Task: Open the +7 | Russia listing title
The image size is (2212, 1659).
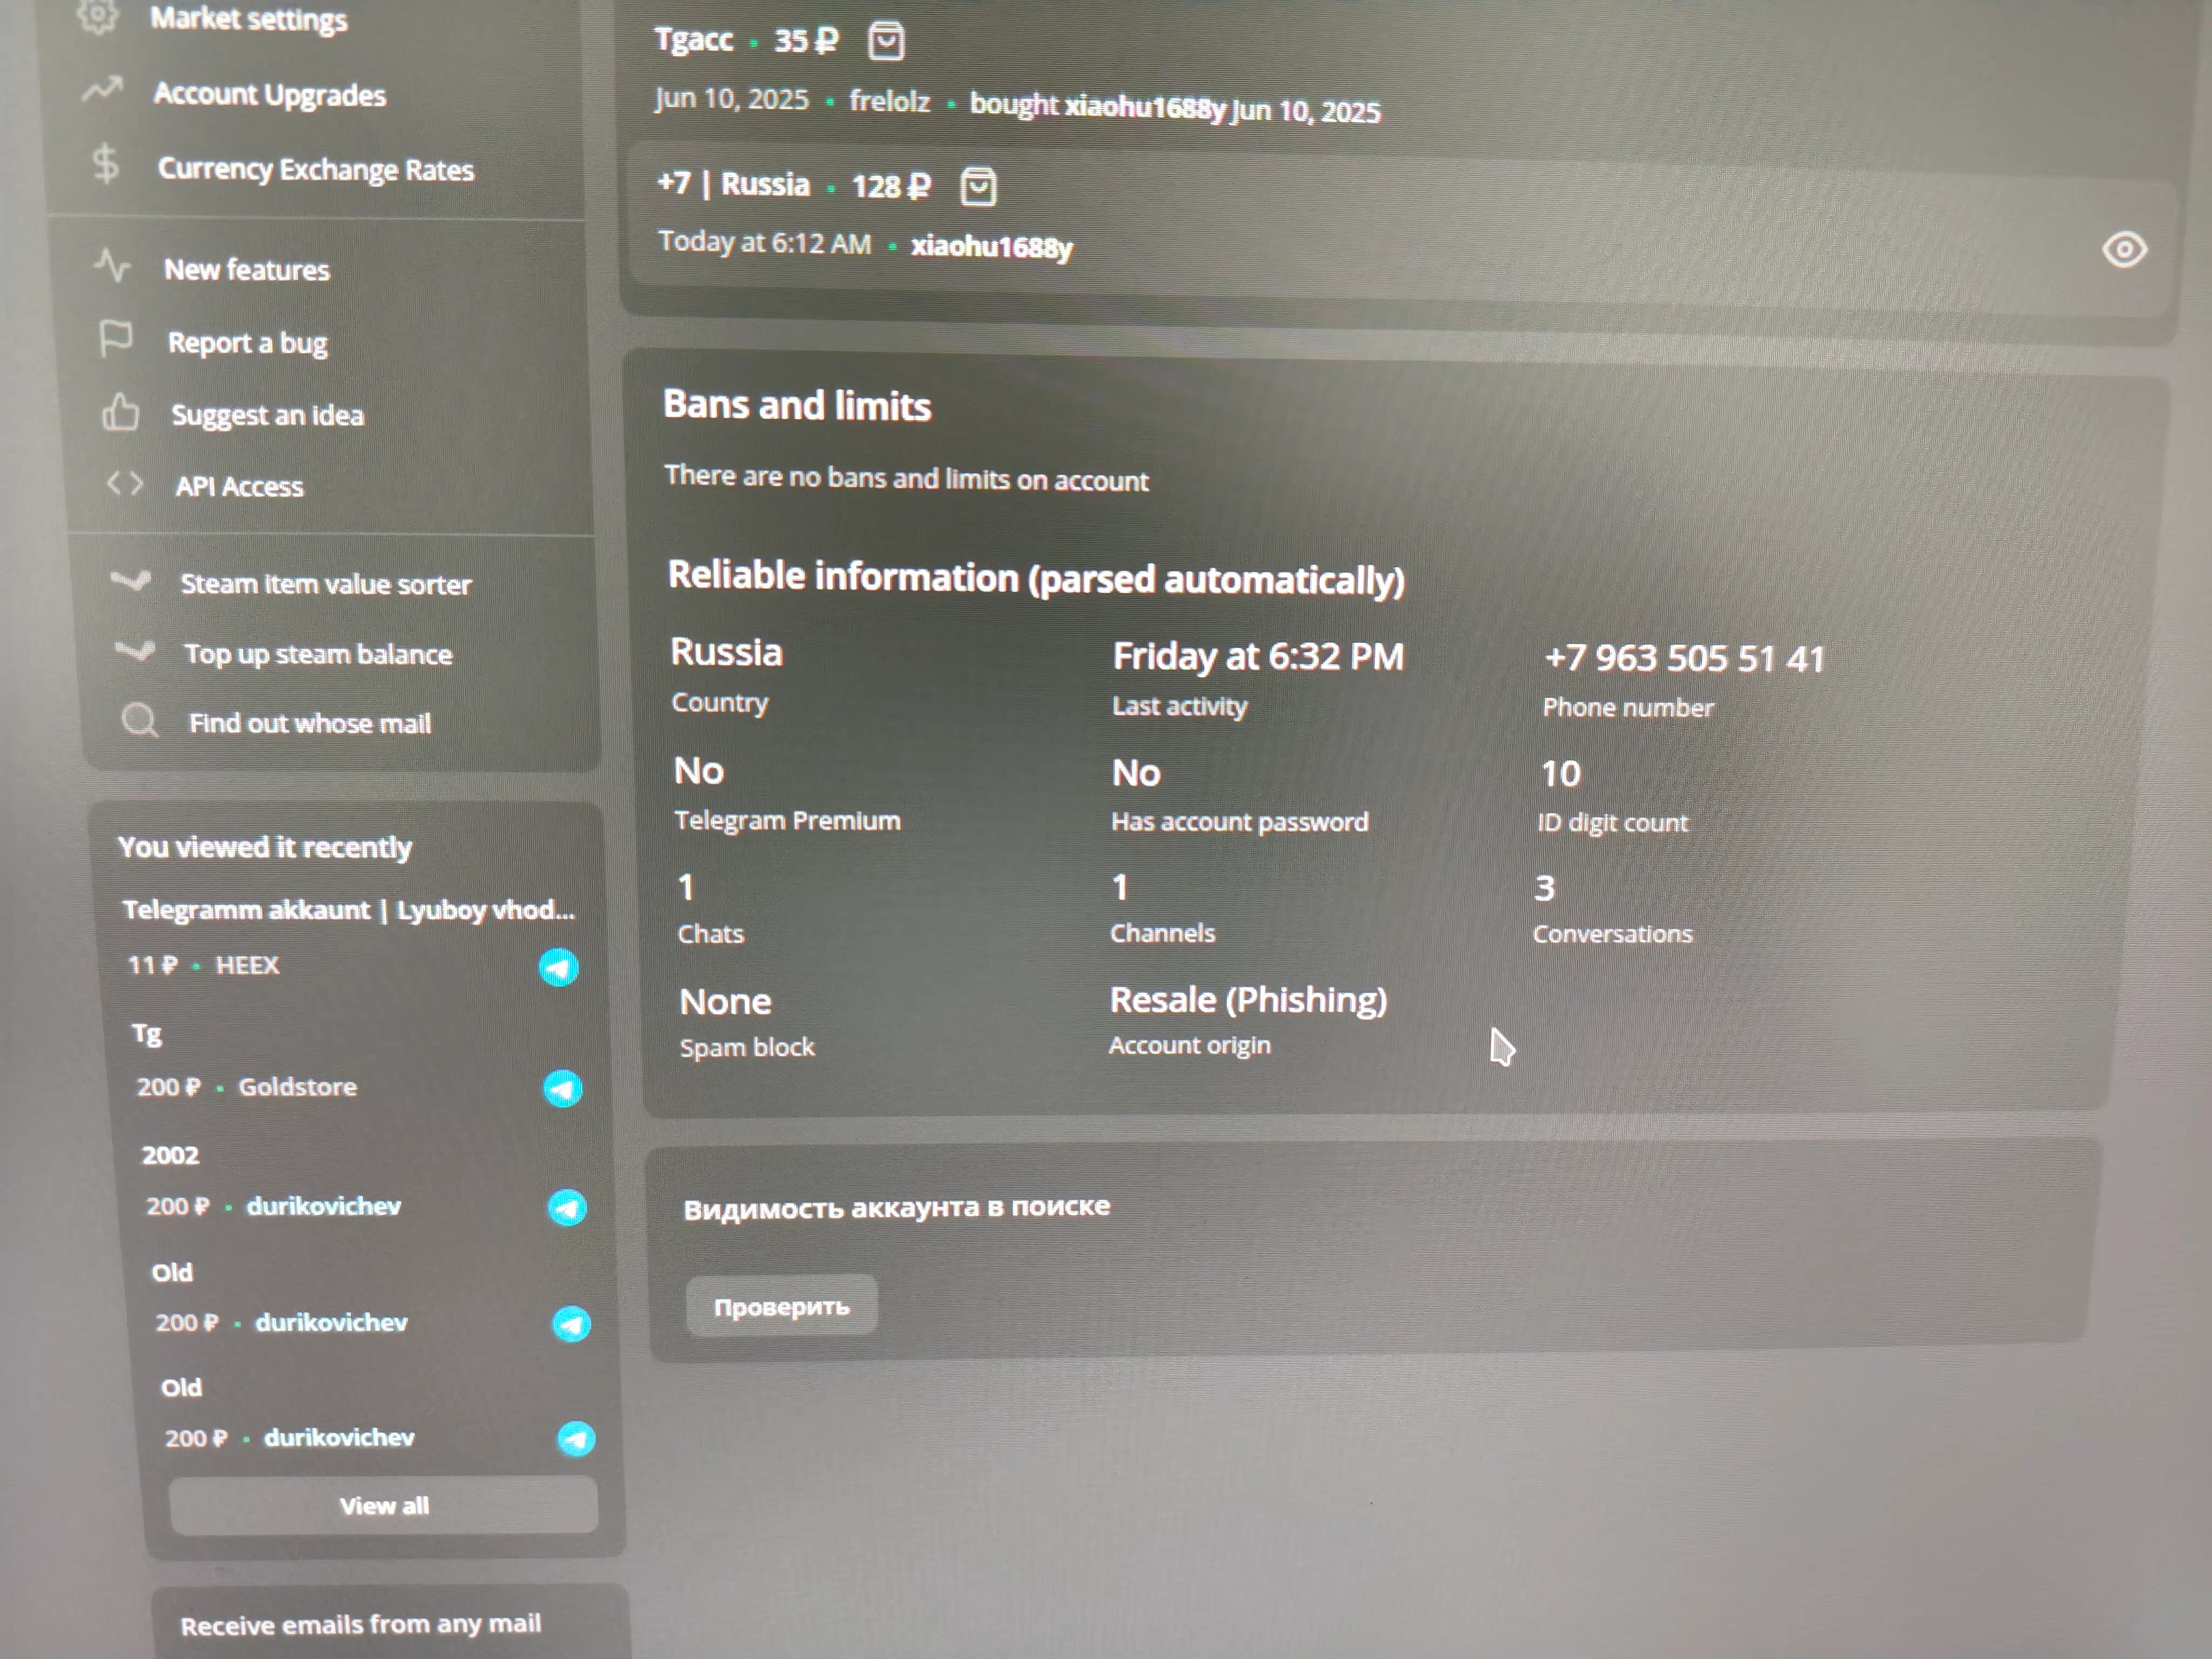Action: click(734, 184)
